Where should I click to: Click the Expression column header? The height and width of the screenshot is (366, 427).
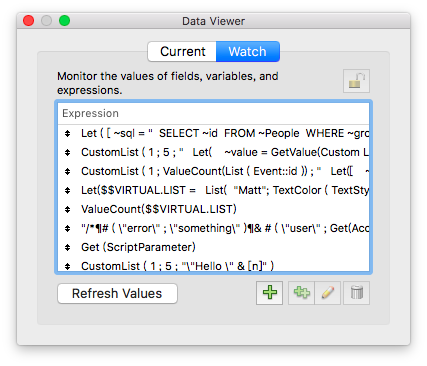[213, 113]
